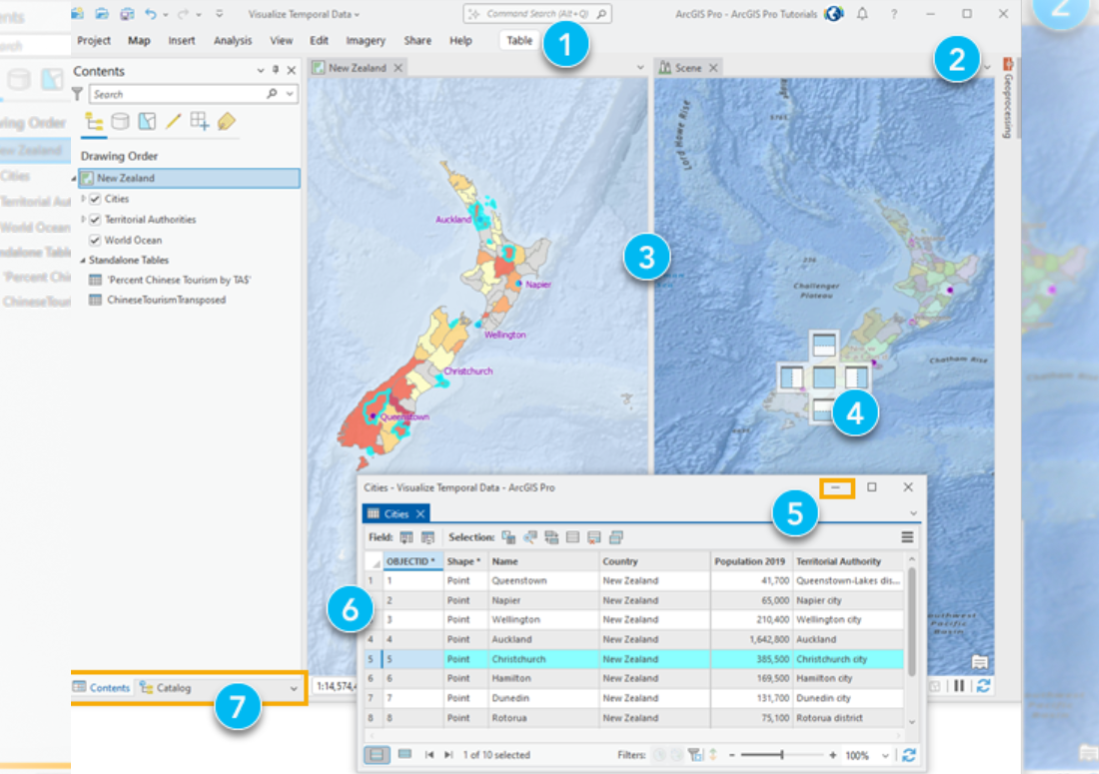Switch to the Catalog pane tab
Viewport: 1099px width, 774px height.
pyautogui.click(x=166, y=688)
